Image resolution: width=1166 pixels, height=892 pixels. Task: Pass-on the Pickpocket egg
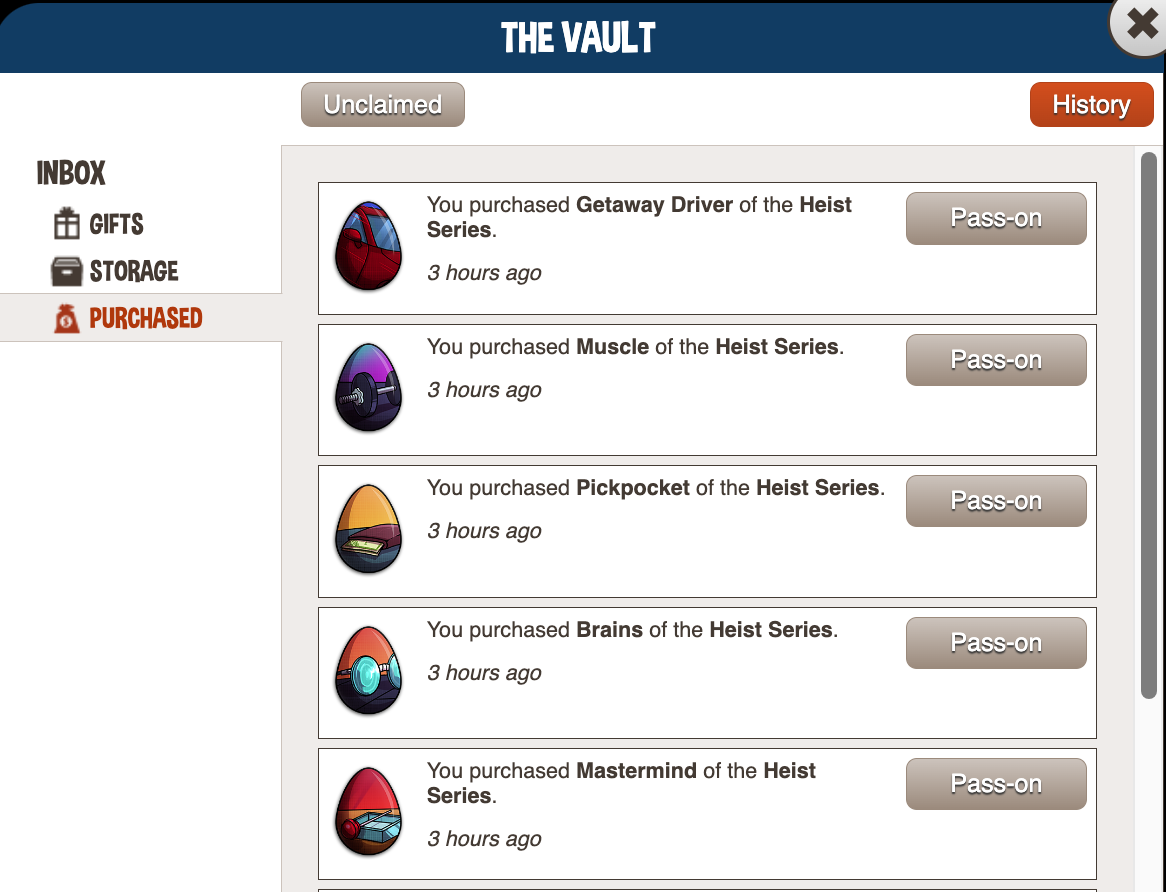click(996, 501)
